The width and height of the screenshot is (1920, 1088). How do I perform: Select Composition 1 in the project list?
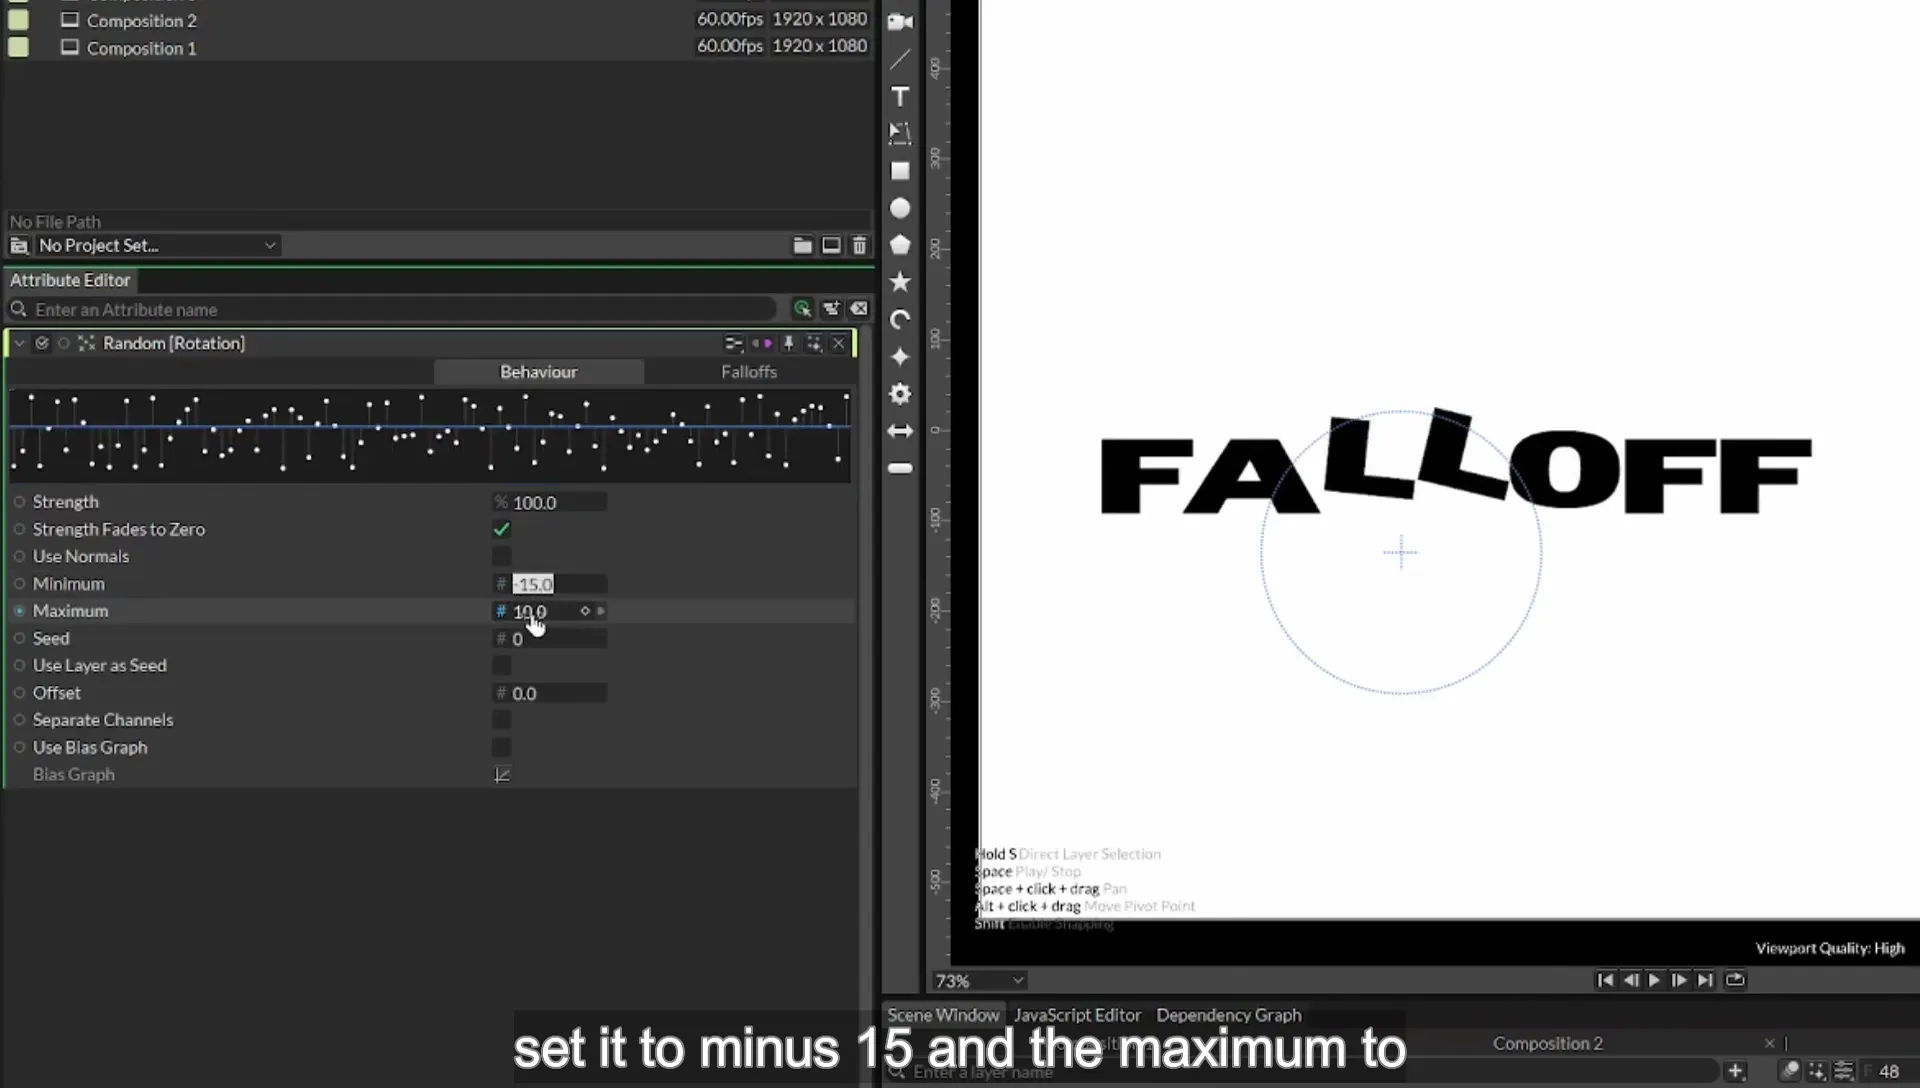pyautogui.click(x=141, y=47)
